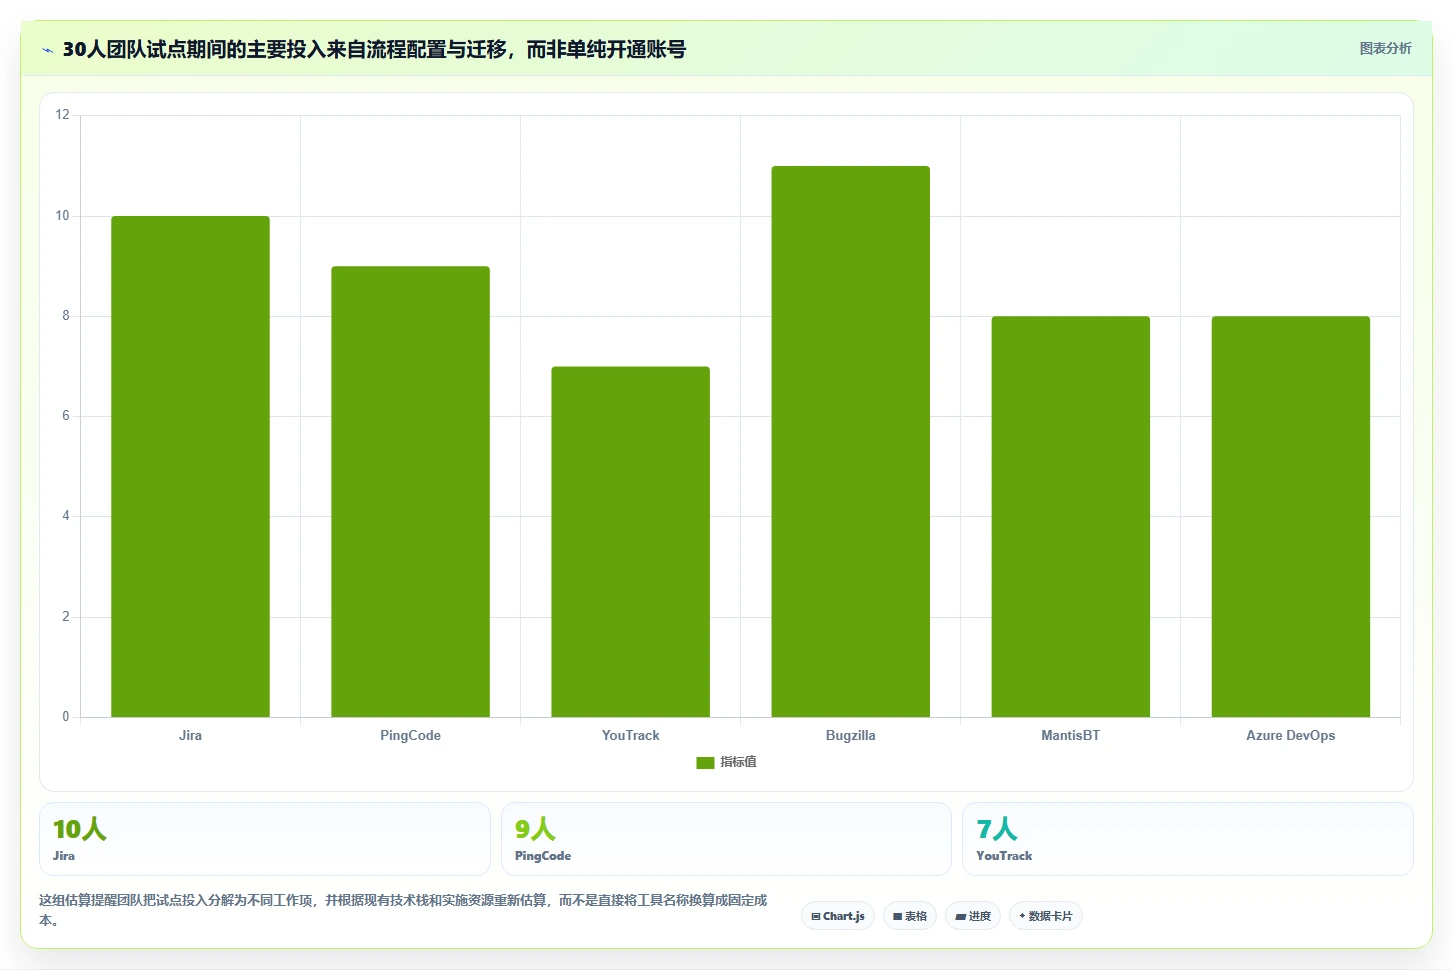
Task: Click the y-axis value 10
Action: (x=63, y=216)
